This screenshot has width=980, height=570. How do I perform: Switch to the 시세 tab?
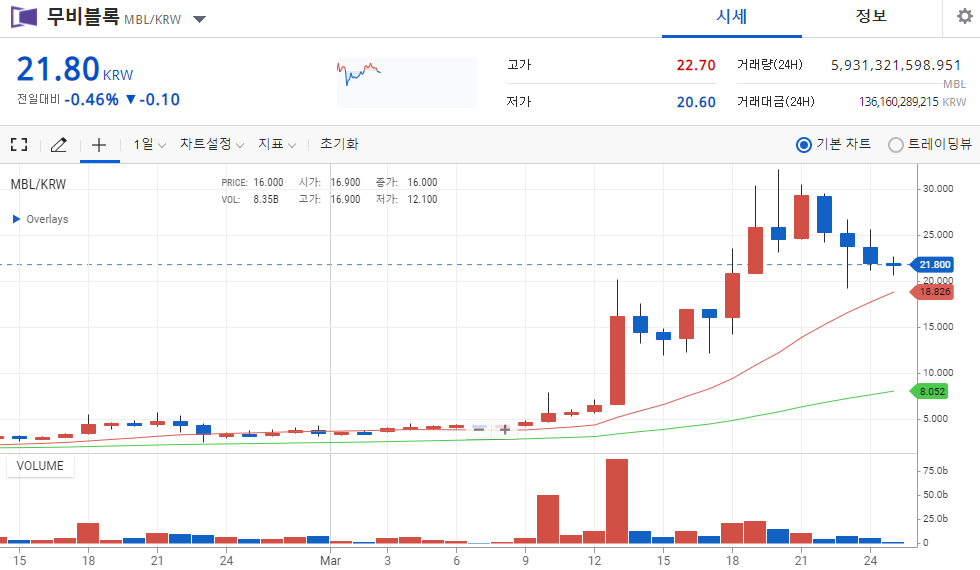click(731, 17)
